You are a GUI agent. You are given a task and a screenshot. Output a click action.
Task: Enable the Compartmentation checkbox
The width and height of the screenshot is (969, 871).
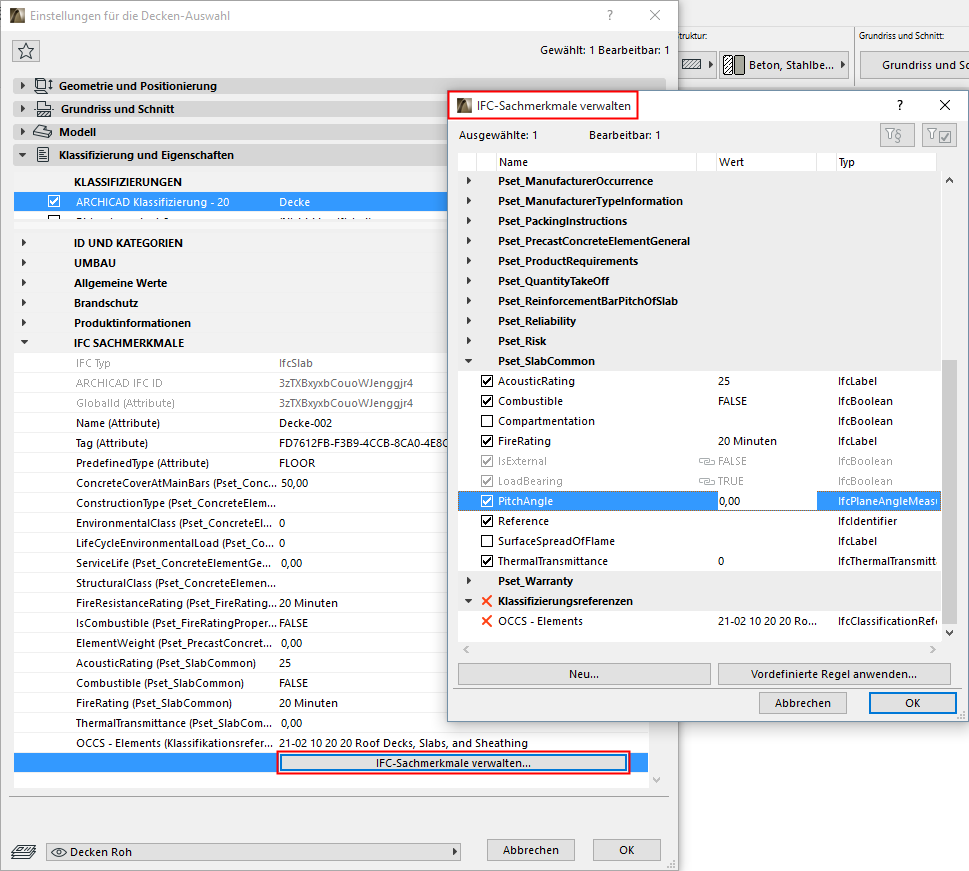click(x=486, y=421)
